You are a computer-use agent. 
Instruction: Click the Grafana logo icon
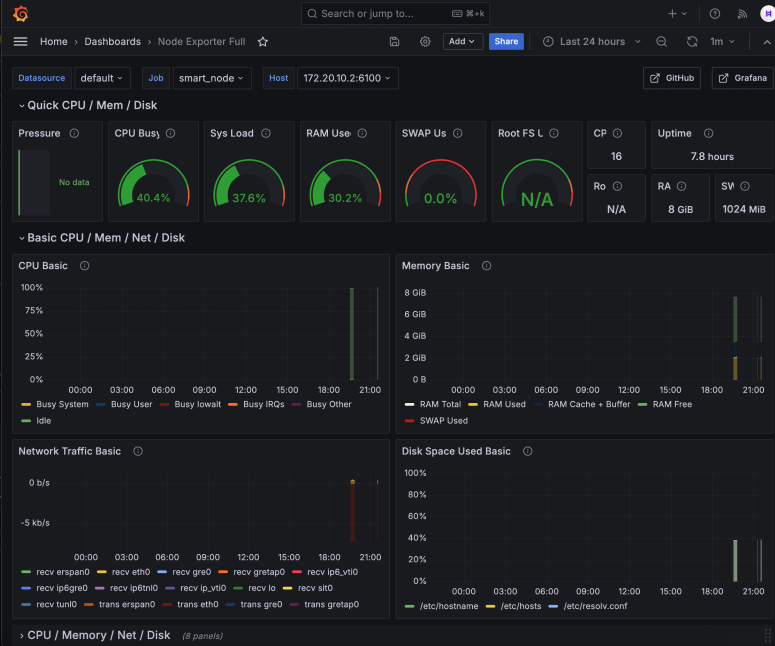[21, 13]
